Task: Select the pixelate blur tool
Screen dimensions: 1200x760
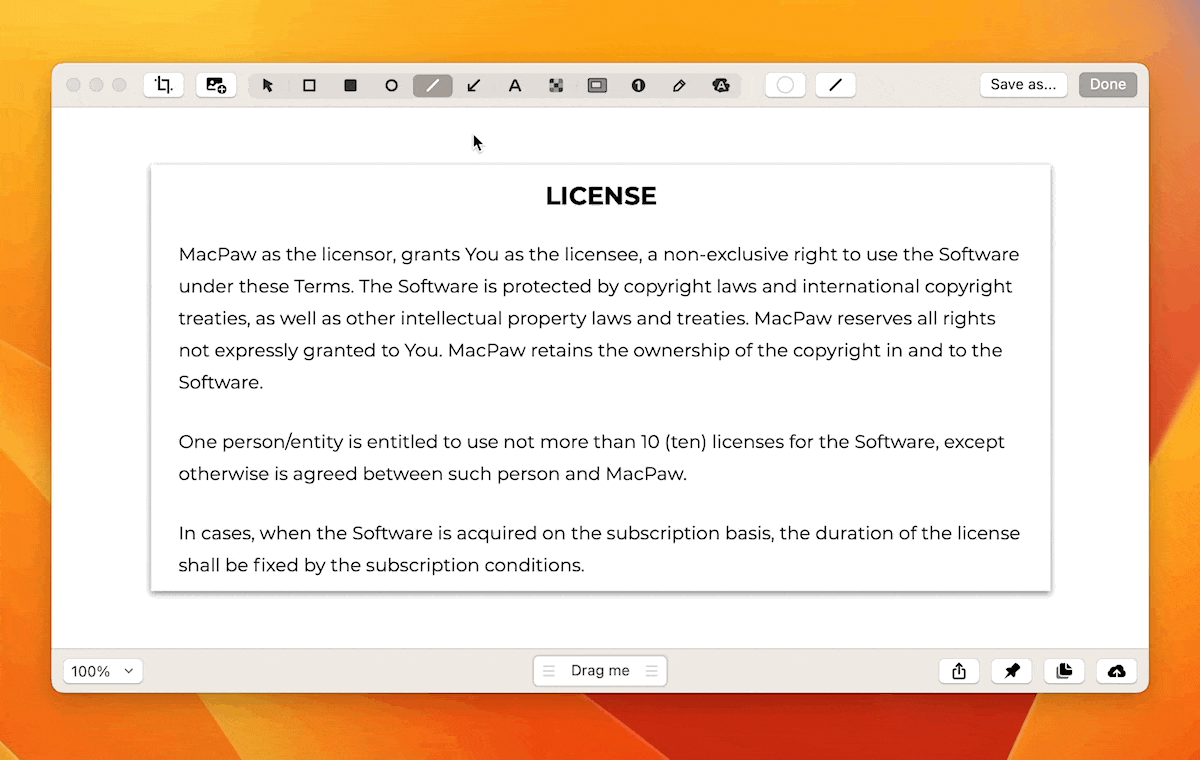Action: tap(556, 86)
